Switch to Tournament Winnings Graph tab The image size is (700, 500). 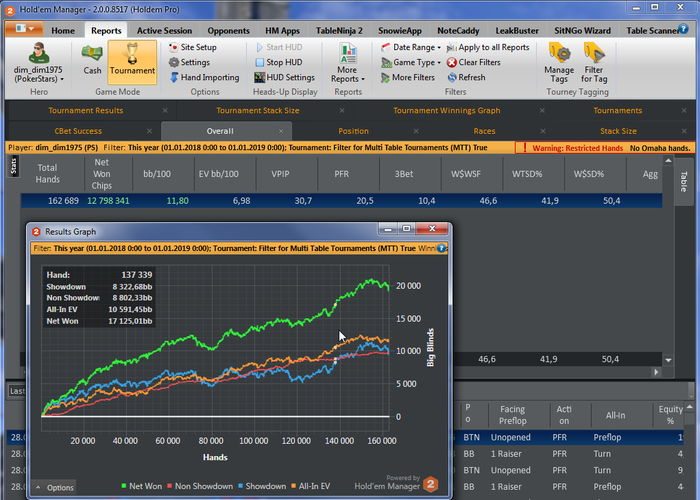click(x=446, y=111)
